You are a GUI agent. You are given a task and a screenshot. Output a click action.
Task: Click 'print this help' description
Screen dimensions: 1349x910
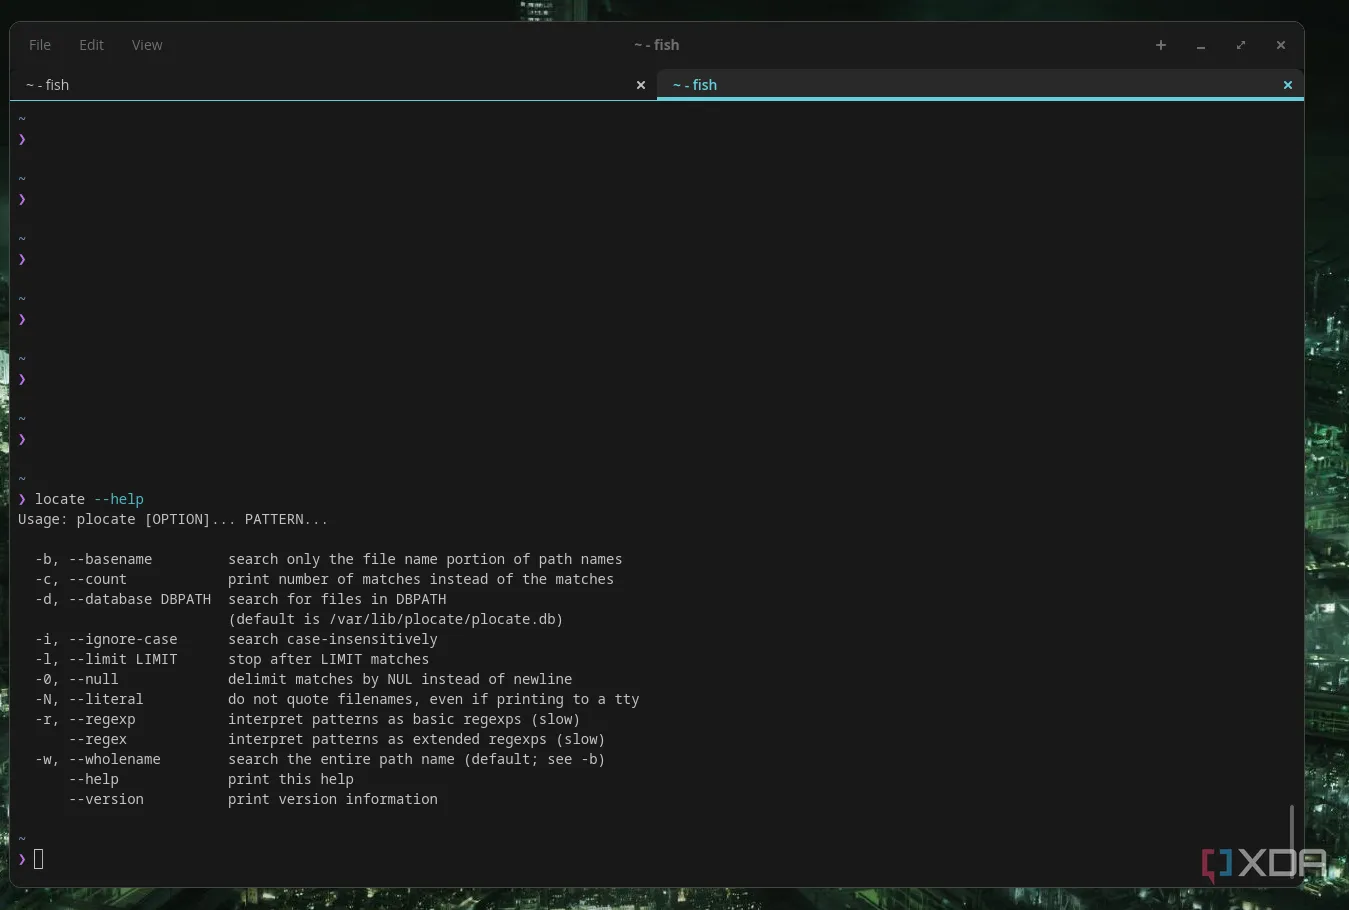(x=291, y=779)
